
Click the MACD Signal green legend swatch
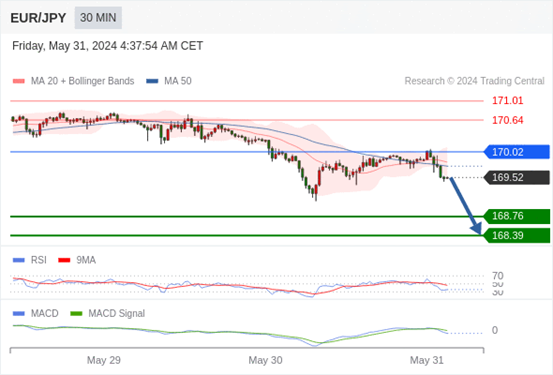click(76, 314)
